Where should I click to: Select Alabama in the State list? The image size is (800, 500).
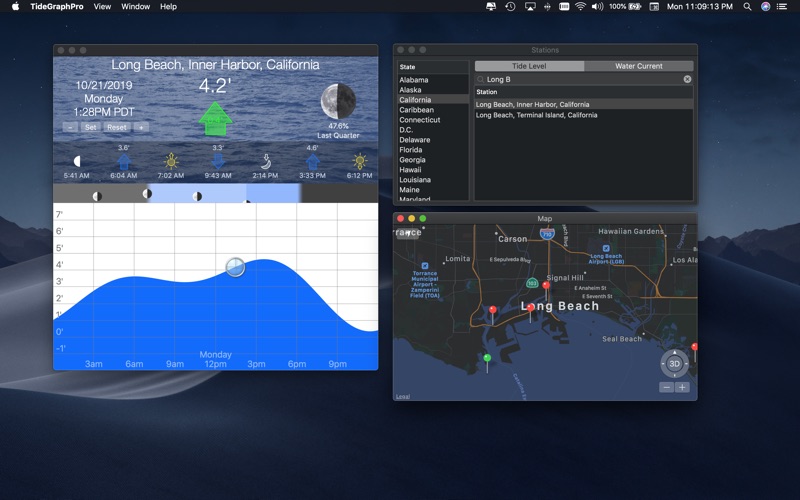click(x=433, y=80)
